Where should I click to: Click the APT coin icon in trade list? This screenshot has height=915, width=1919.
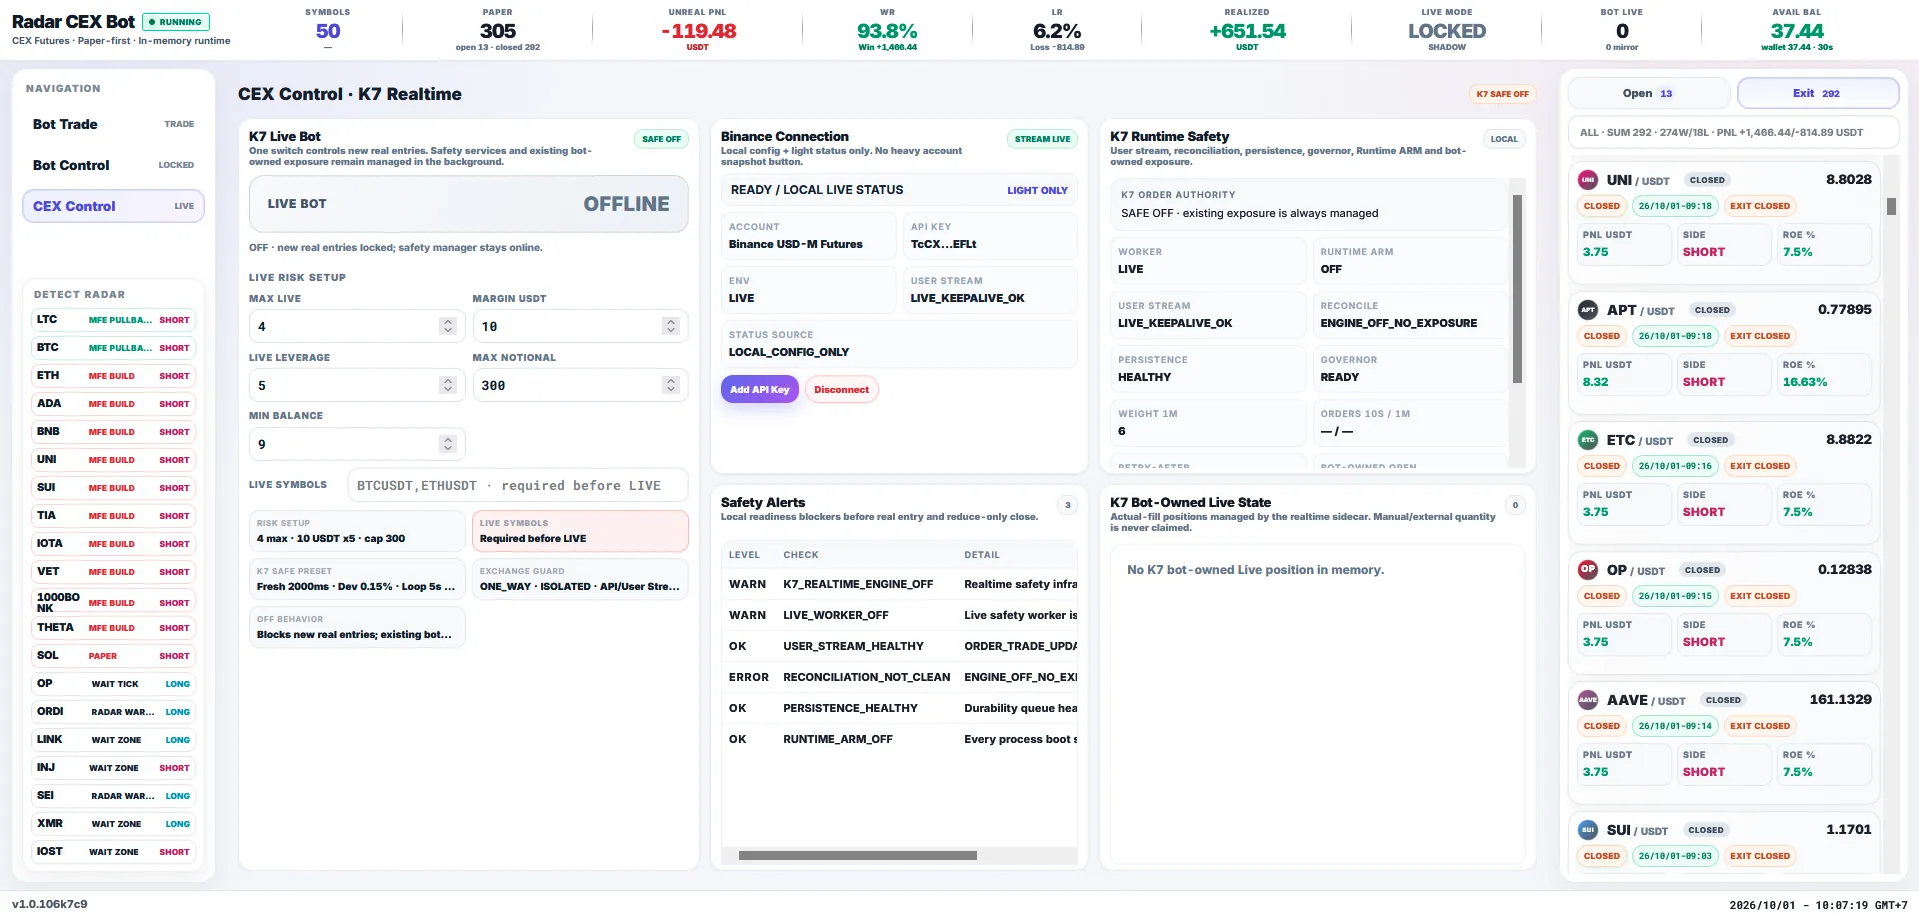pos(1588,310)
